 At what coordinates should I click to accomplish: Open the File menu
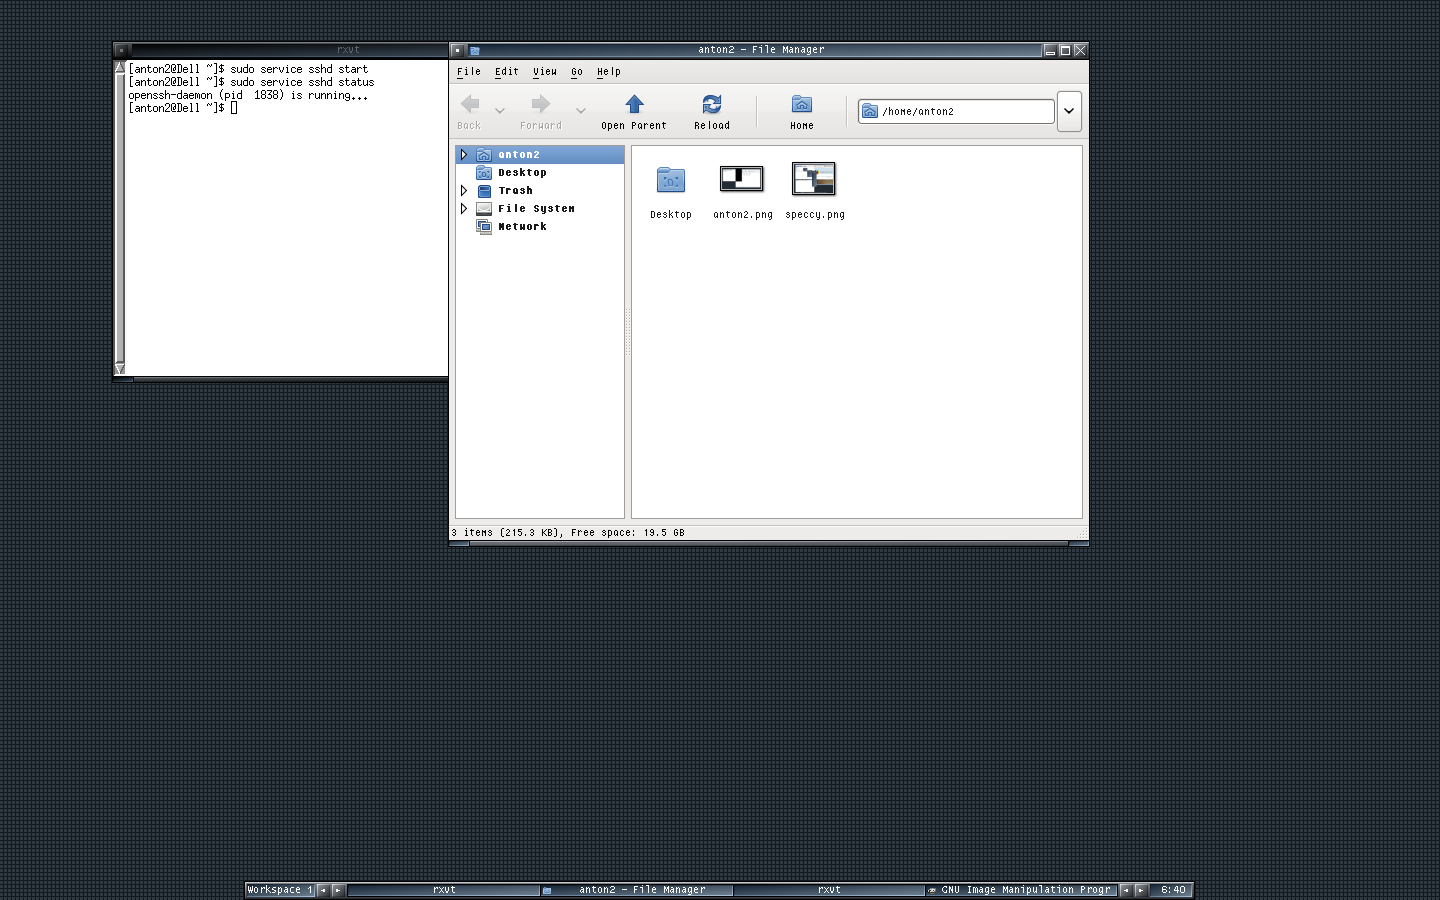467,71
